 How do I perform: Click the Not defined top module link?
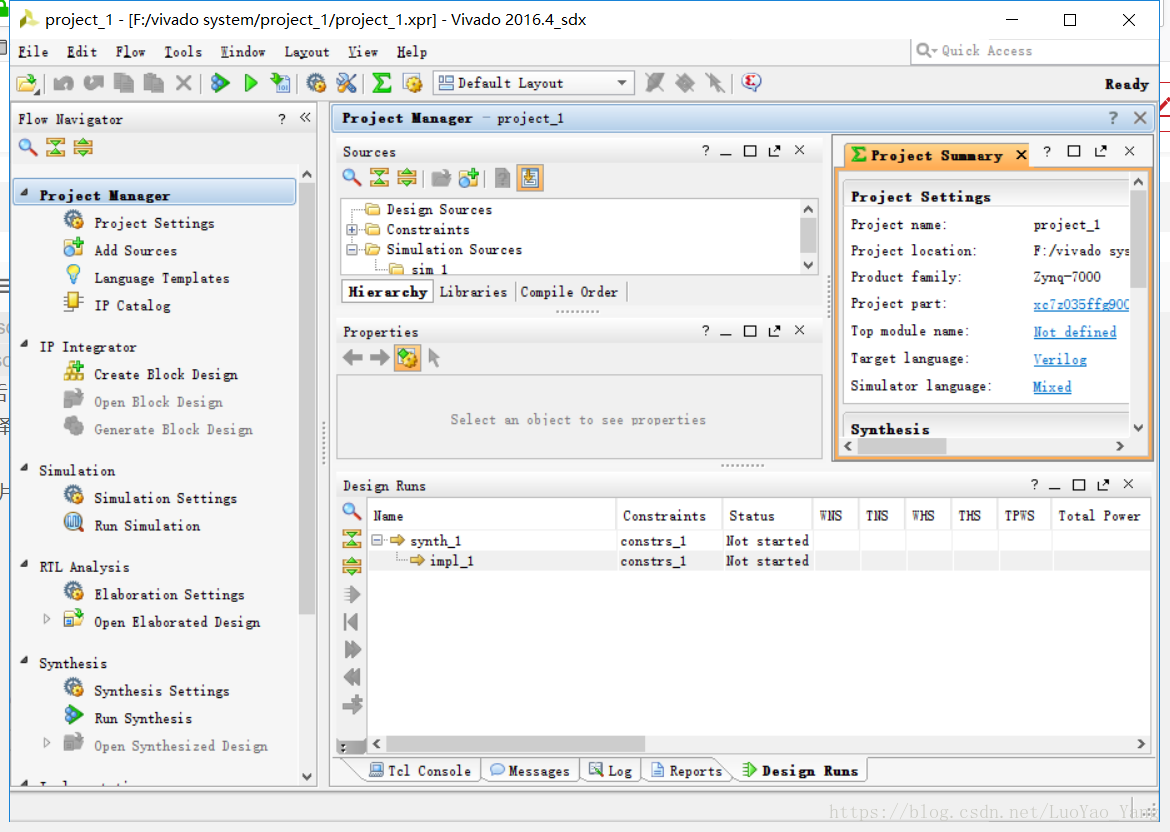(1074, 332)
